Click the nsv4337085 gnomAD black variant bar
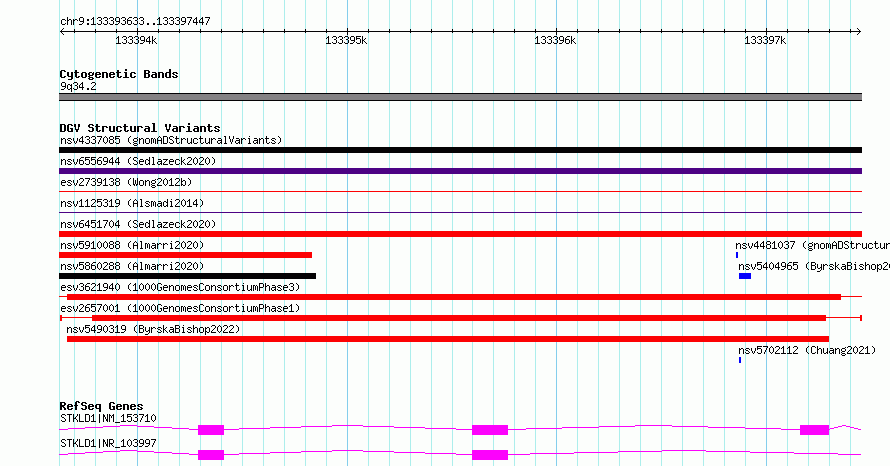Screen dimensions: 890x466 point(460,150)
